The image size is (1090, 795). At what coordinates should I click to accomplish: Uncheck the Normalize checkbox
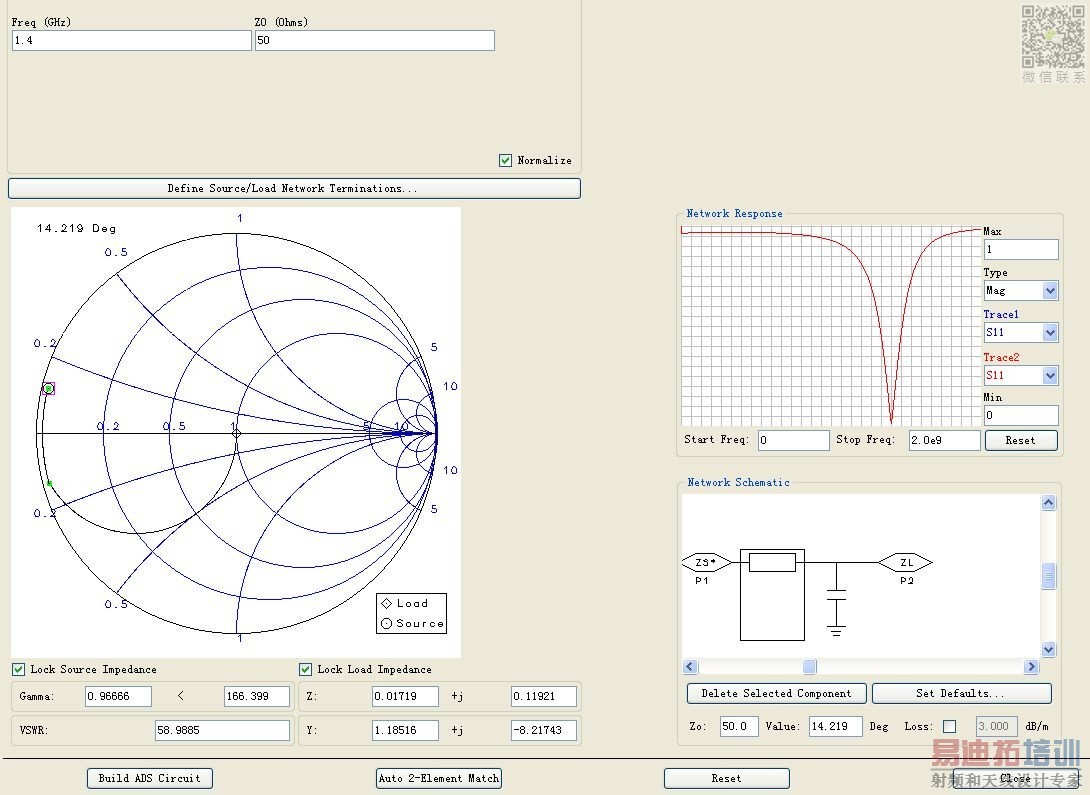[x=506, y=160]
